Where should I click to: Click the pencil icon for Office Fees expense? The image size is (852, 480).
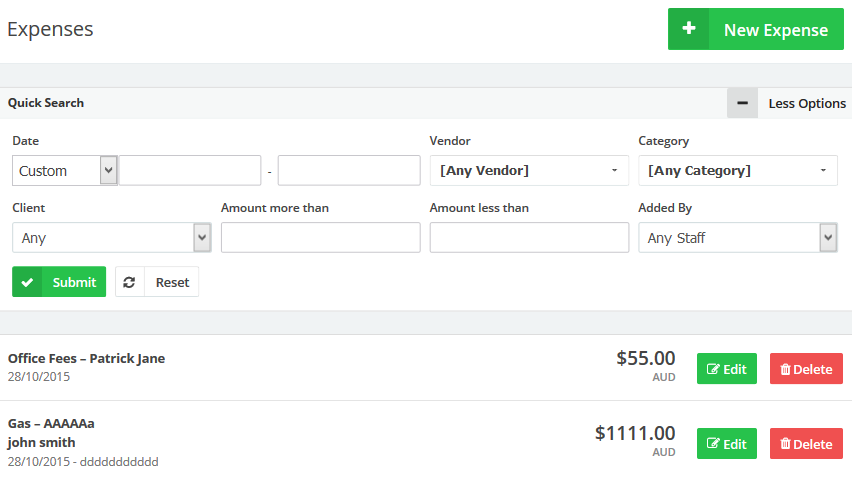(713, 369)
